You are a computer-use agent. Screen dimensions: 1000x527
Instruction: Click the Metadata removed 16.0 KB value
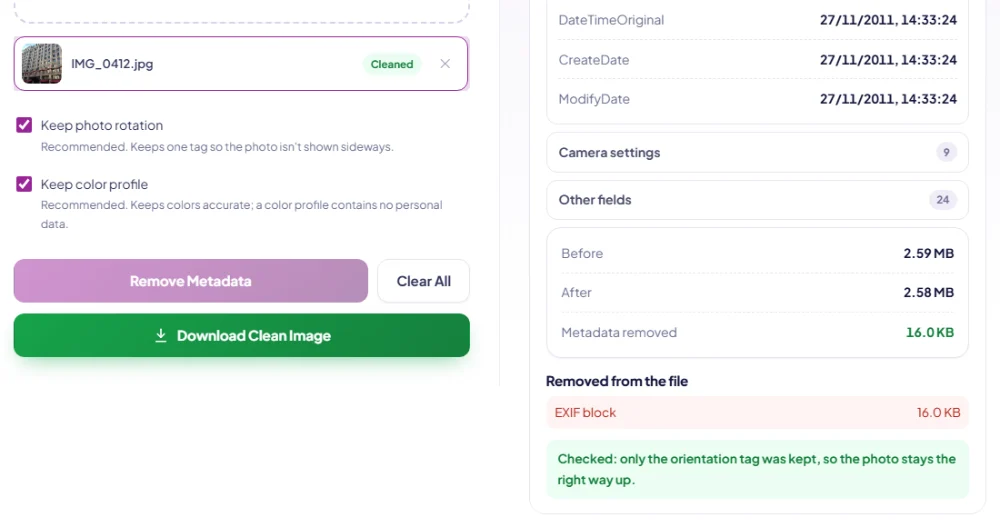[x=930, y=332]
